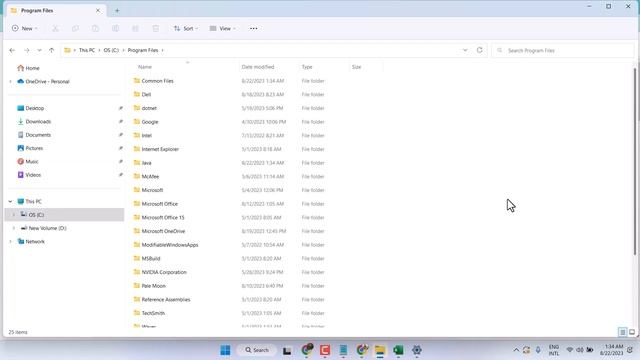The image size is (640, 360).
Task: Open the clock and date in tray
Action: (611, 350)
